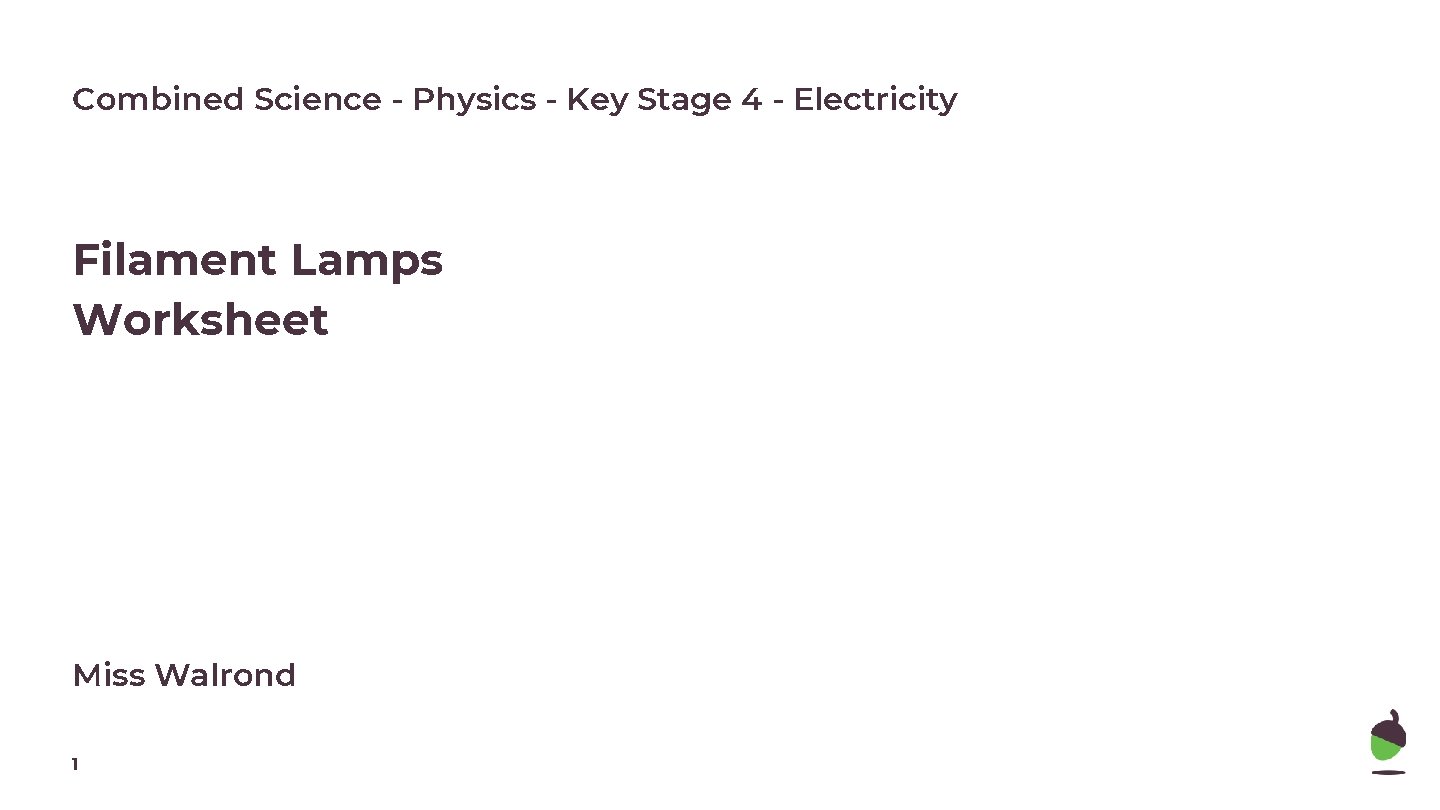This screenshot has height=810, width=1440.
Task: Click the word 'Electricity' in the header
Action: point(875,100)
